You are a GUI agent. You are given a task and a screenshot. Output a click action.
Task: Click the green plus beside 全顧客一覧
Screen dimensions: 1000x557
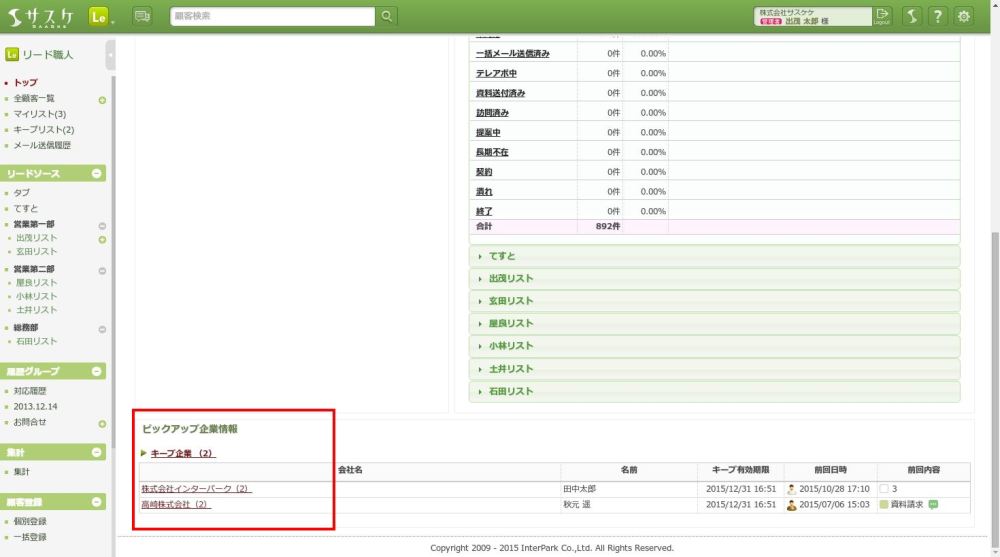102,100
